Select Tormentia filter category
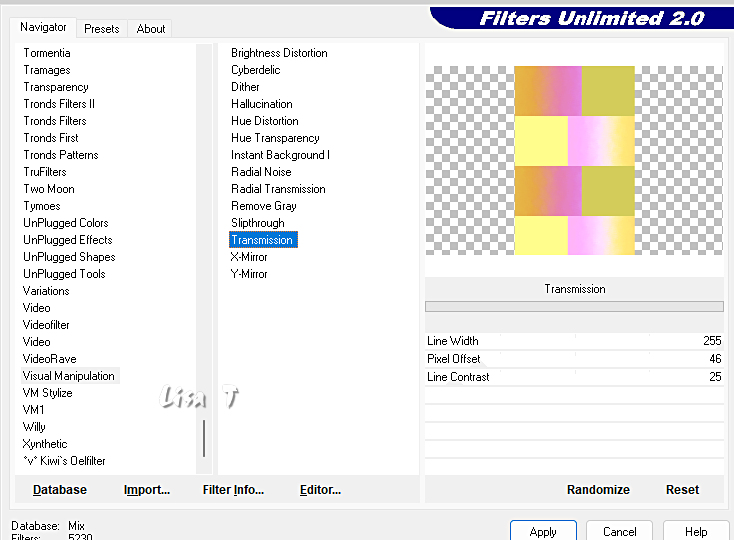Screen dimensions: 734x540 pyautogui.click(x=47, y=53)
